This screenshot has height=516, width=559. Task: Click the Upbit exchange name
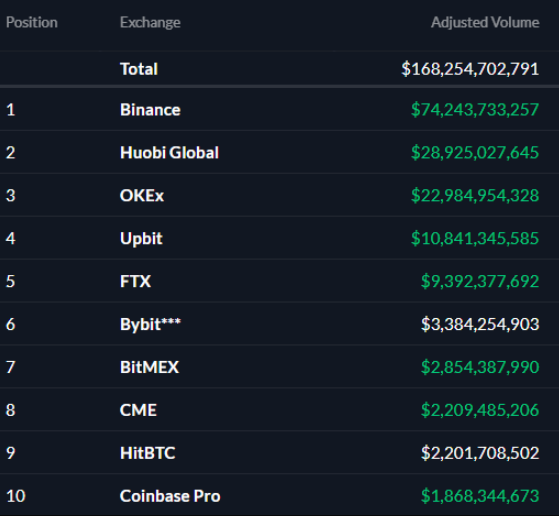pyautogui.click(x=141, y=239)
